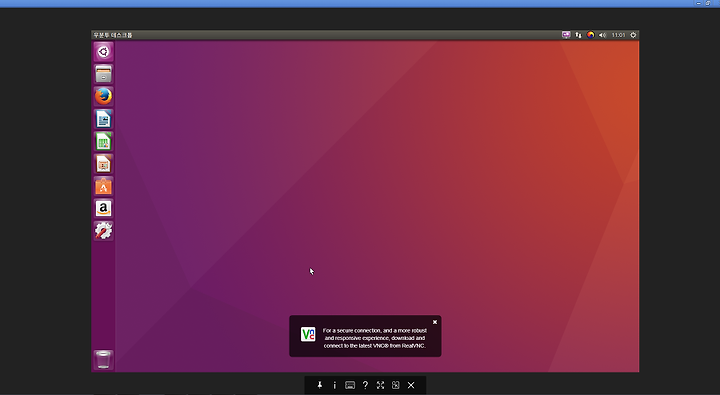This screenshot has width=720, height=395.
Task: Toggle VNC scale-to-fit view
Action: pos(395,385)
